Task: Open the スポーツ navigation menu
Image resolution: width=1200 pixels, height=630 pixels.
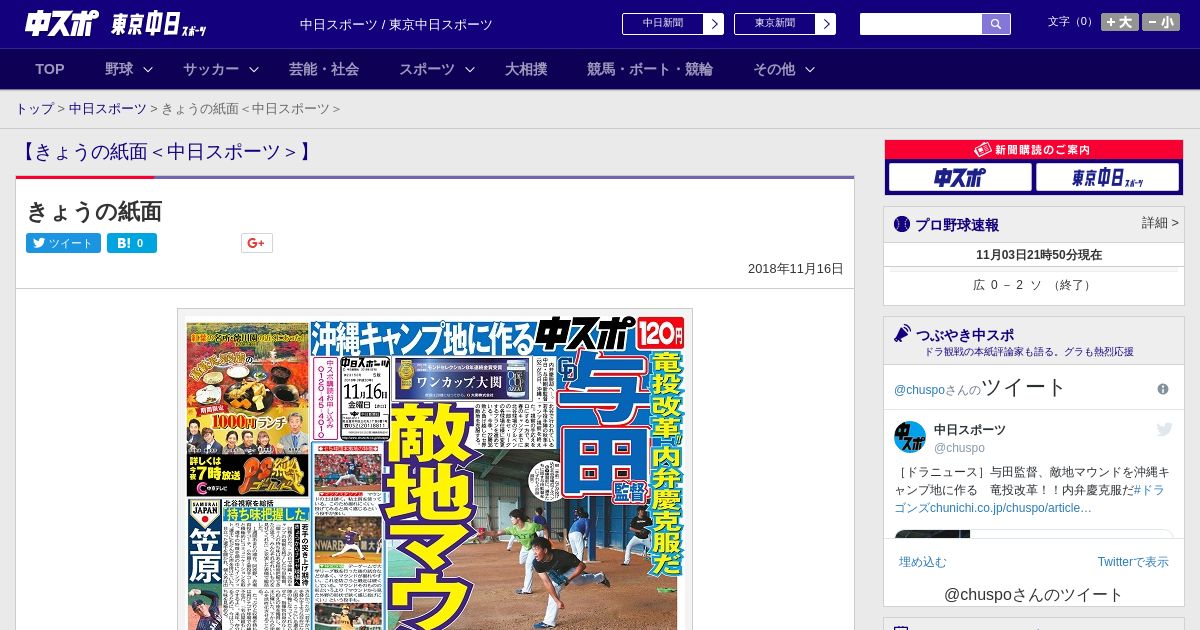Action: tap(427, 69)
